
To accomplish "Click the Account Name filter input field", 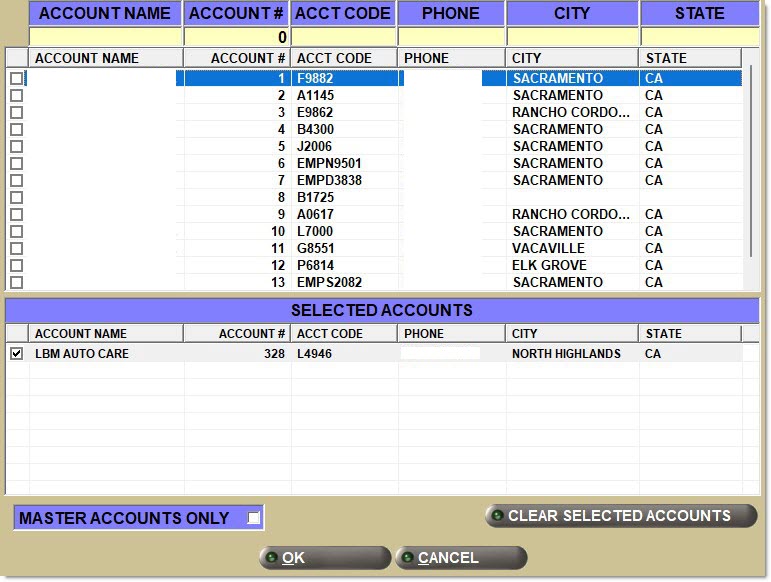I will tap(106, 37).
